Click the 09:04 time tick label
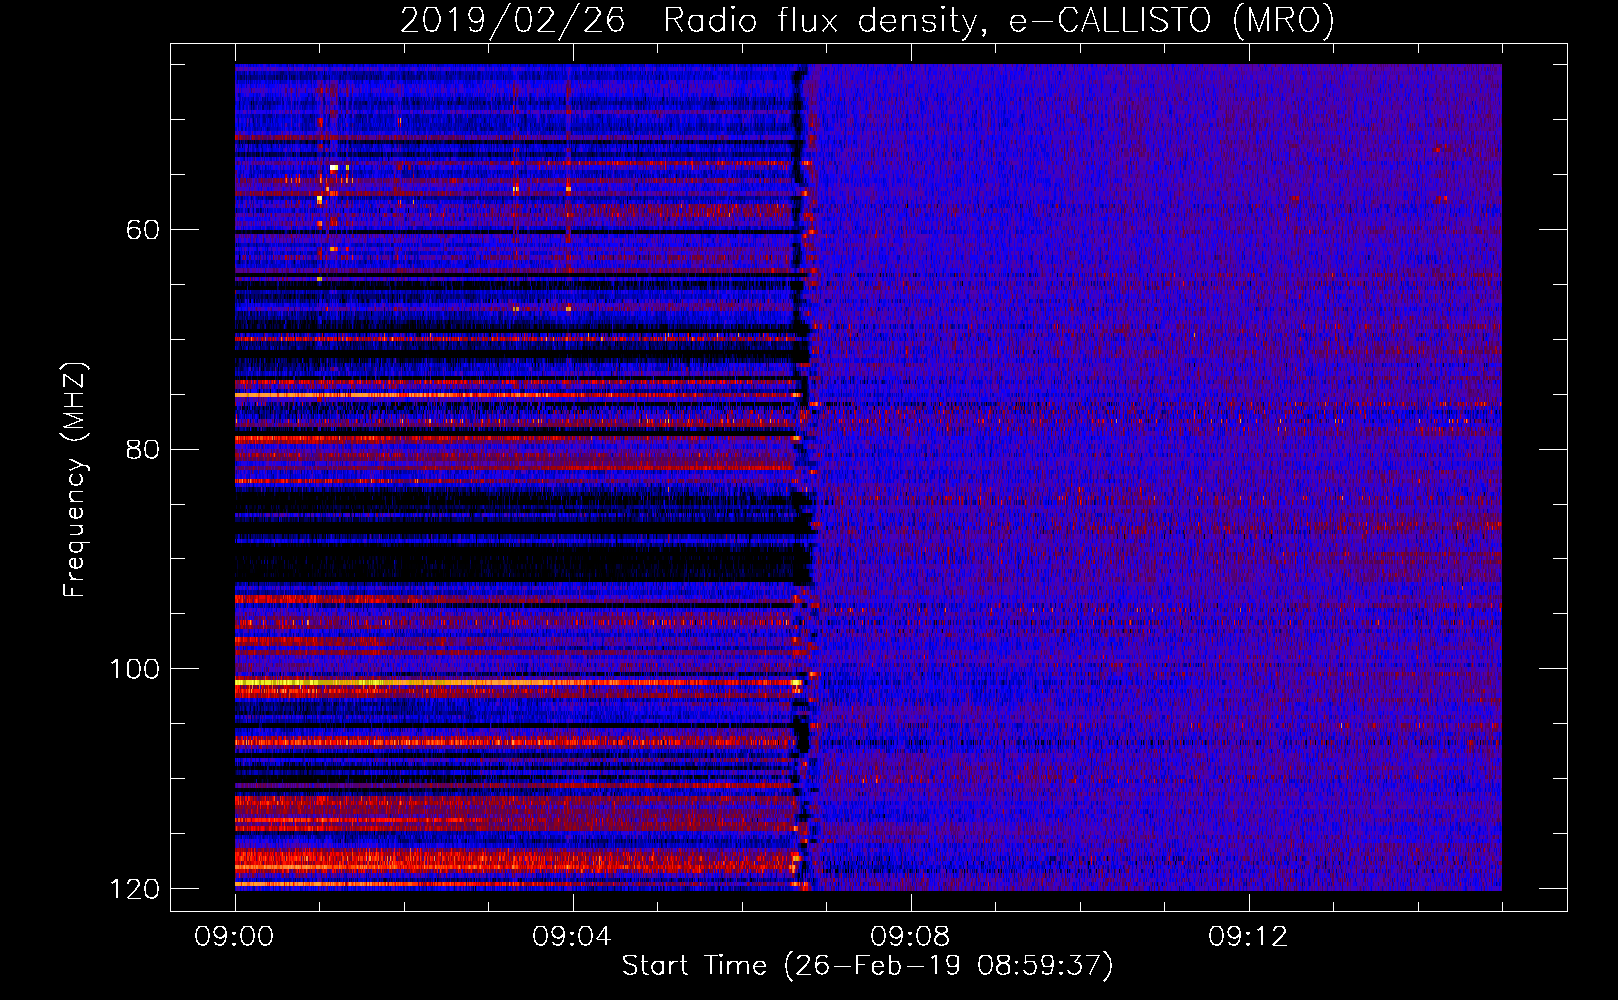1618x1000 pixels. point(572,936)
